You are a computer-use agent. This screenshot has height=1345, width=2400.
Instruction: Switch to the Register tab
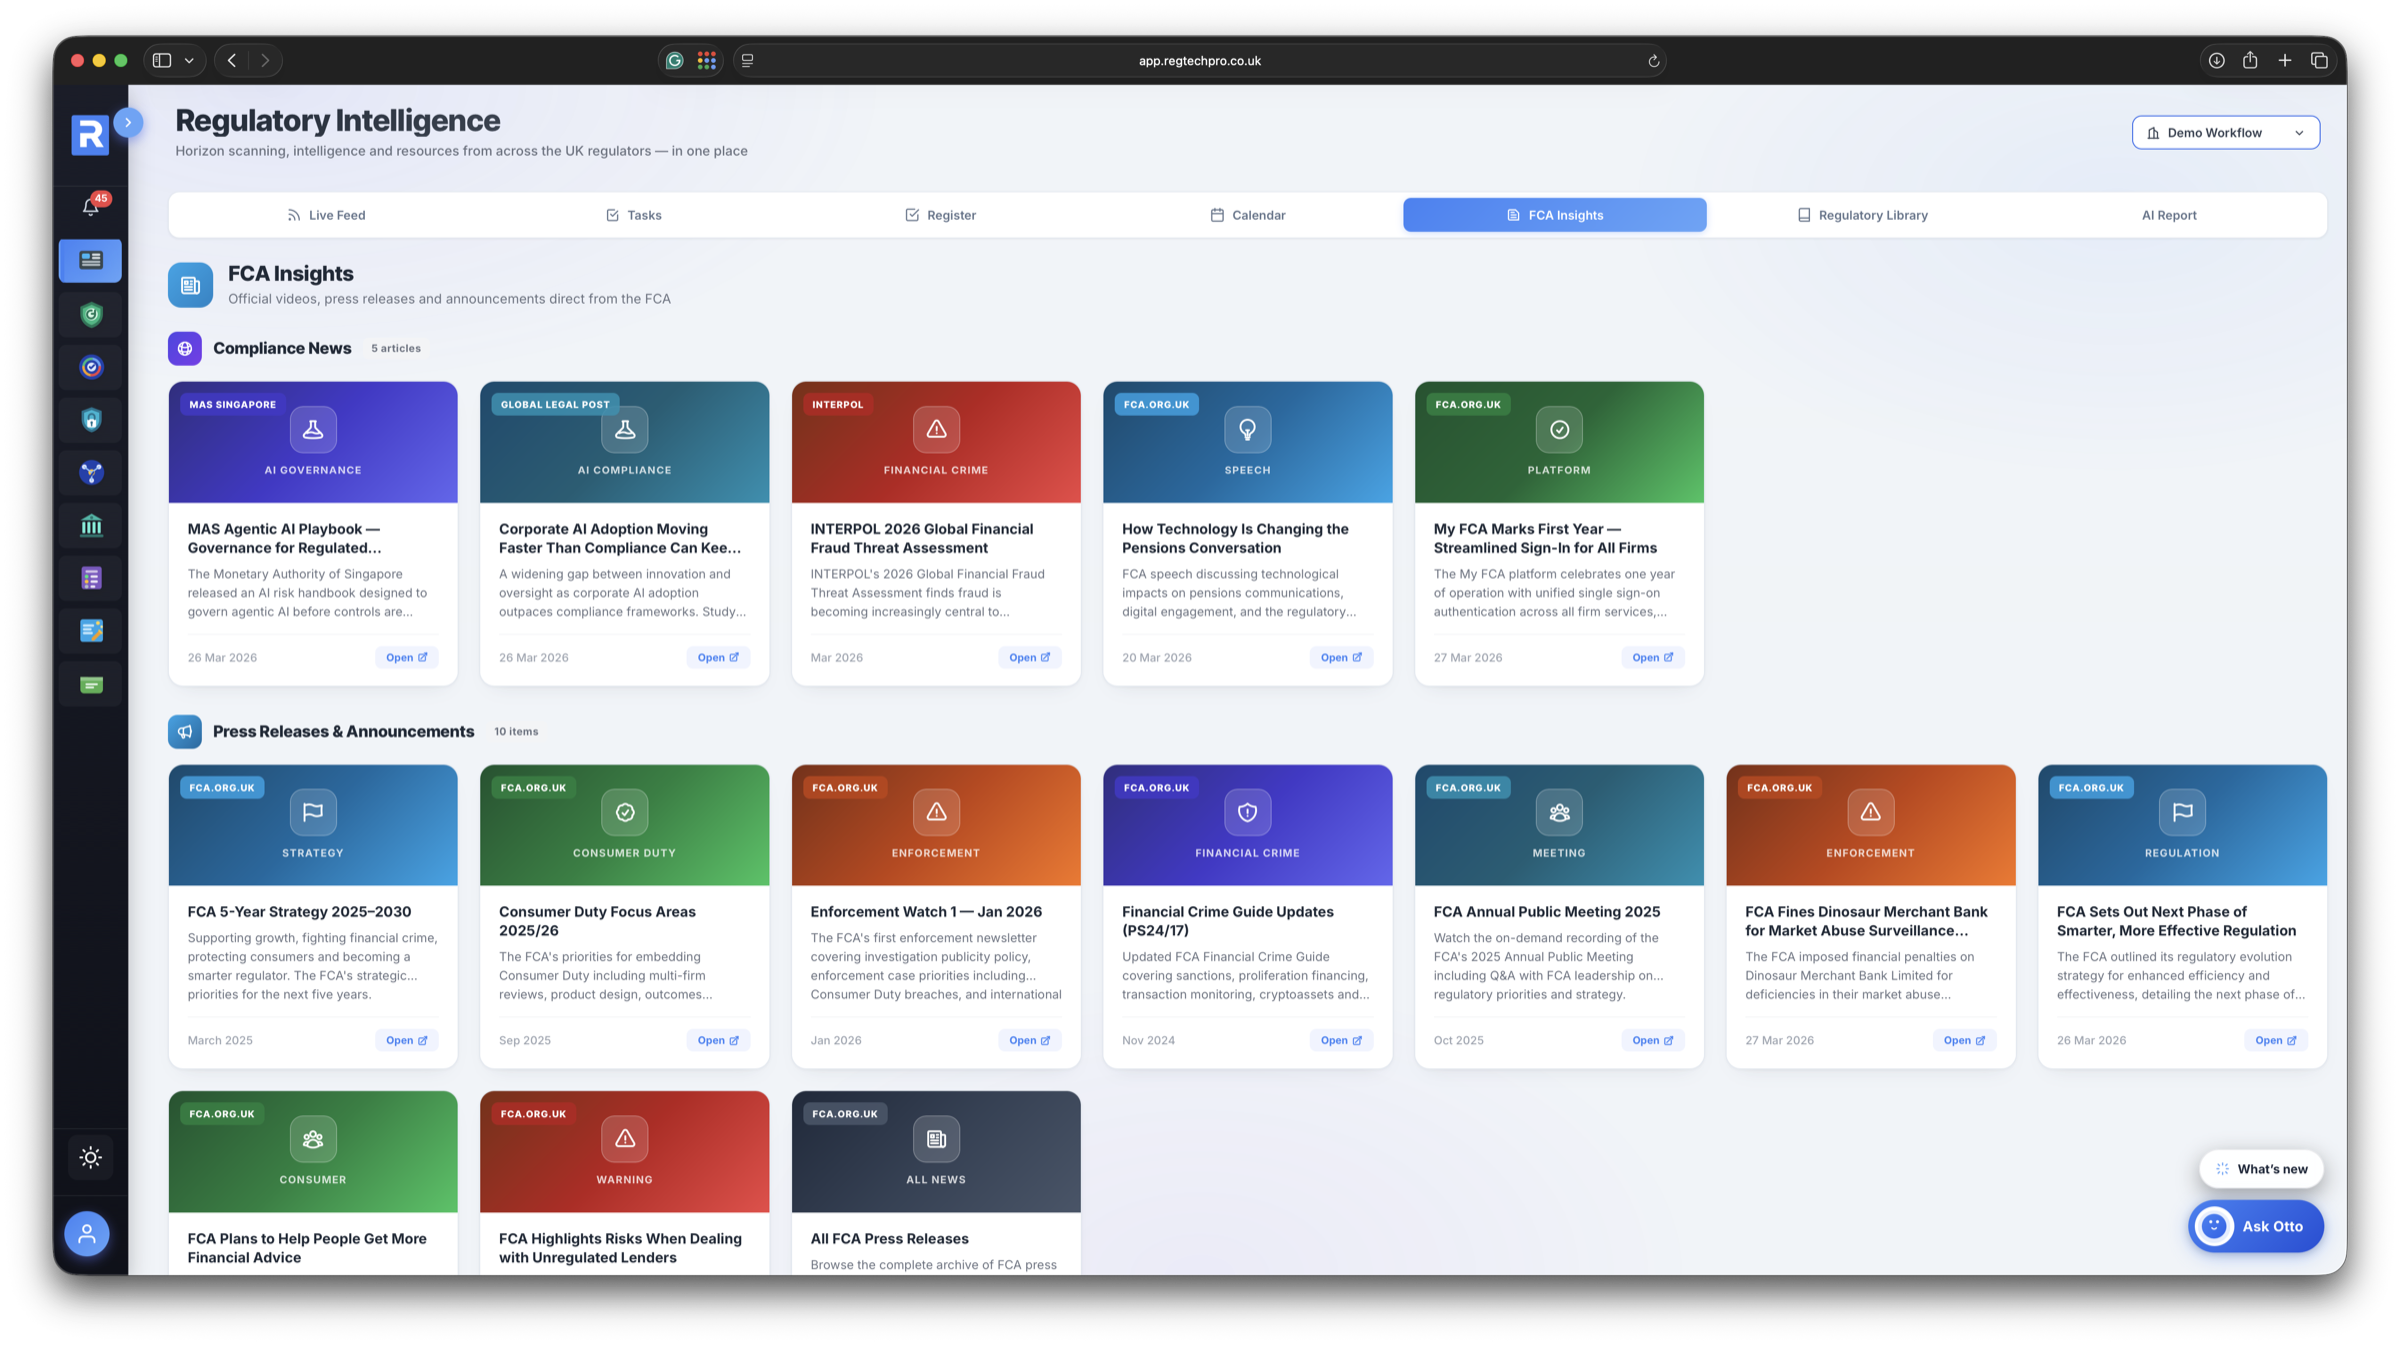coord(940,215)
